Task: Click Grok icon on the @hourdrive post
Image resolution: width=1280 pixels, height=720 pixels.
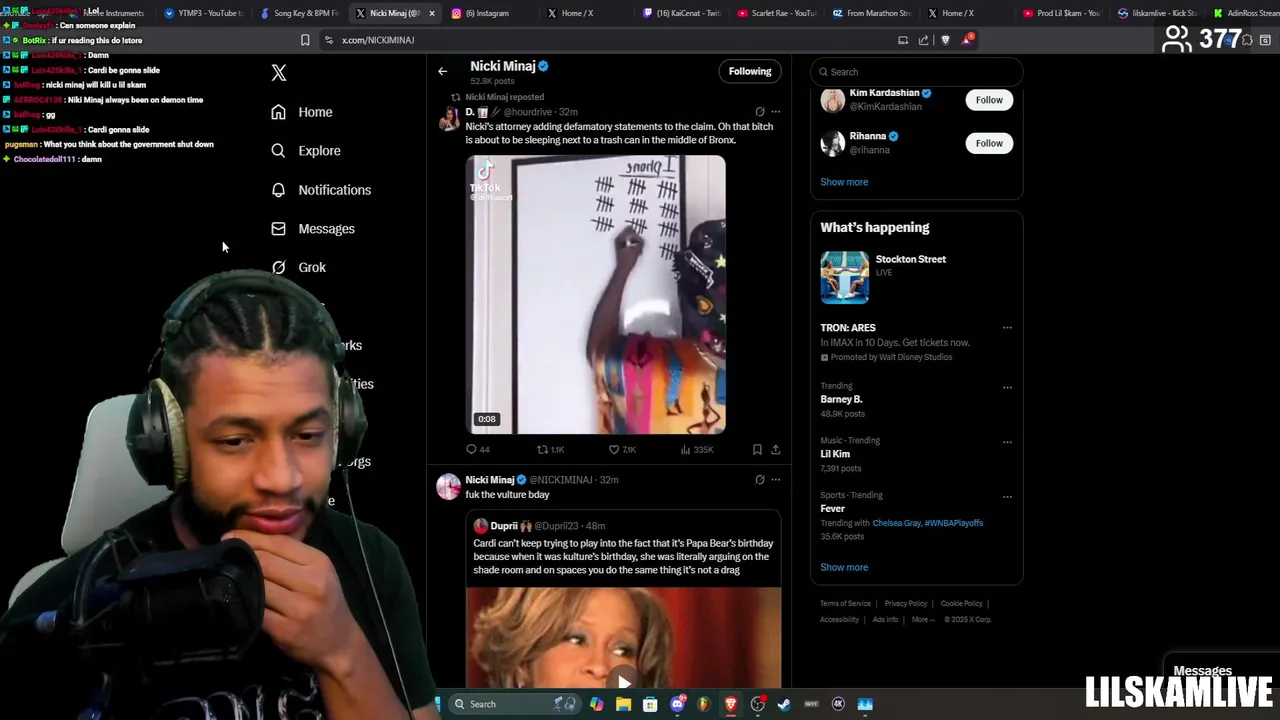Action: click(759, 112)
